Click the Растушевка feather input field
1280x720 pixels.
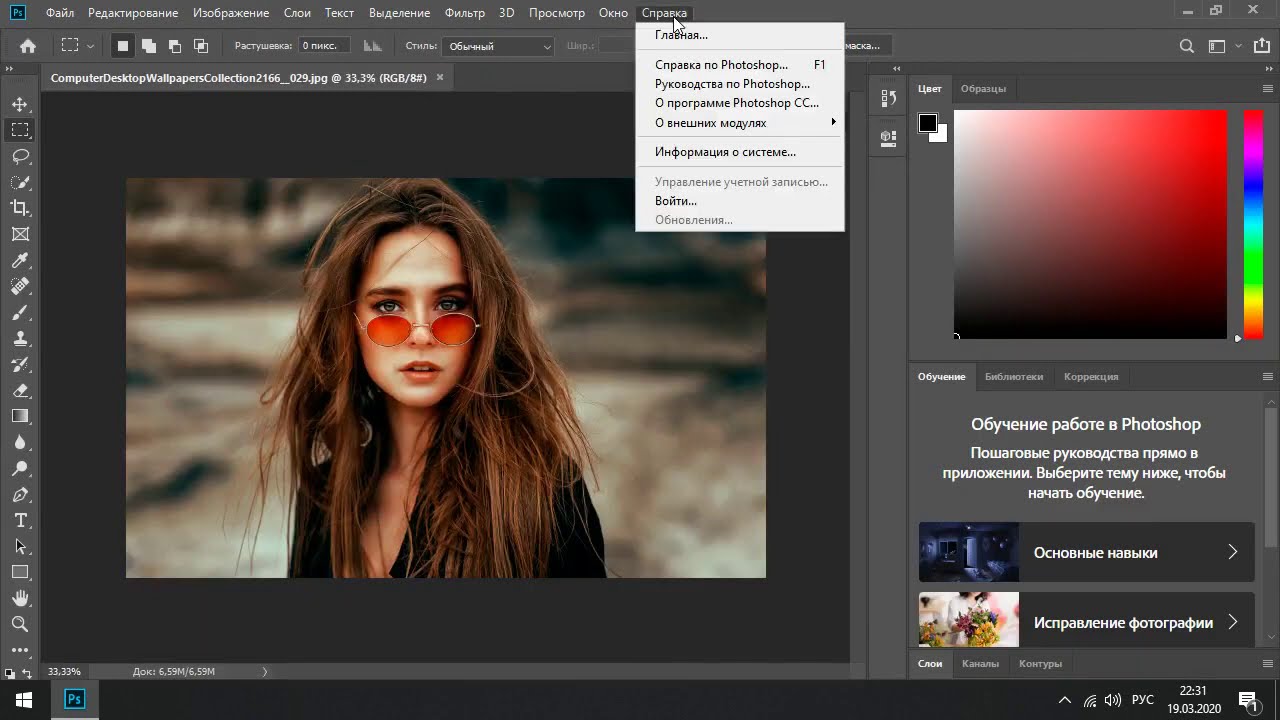point(325,46)
